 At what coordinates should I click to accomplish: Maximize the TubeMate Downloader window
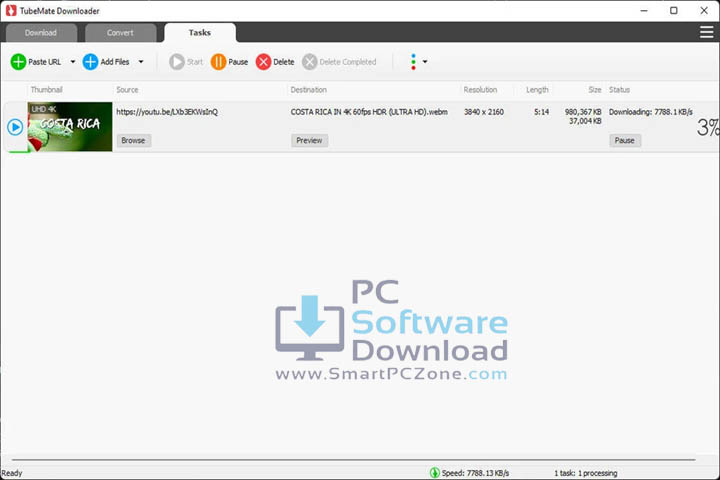(x=674, y=10)
